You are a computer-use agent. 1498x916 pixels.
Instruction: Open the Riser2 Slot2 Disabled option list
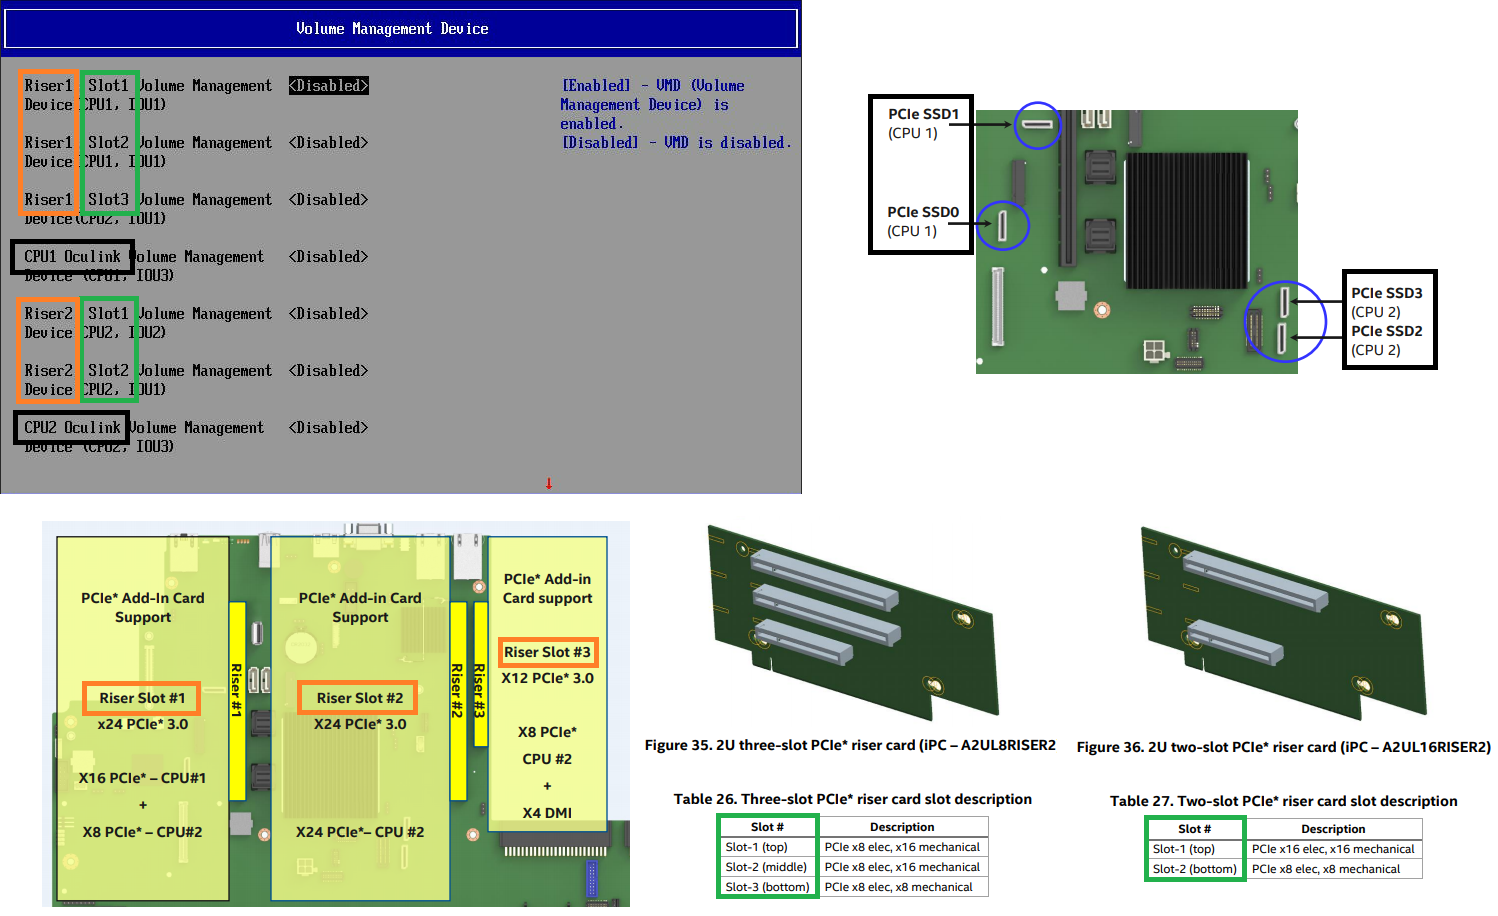click(x=328, y=371)
